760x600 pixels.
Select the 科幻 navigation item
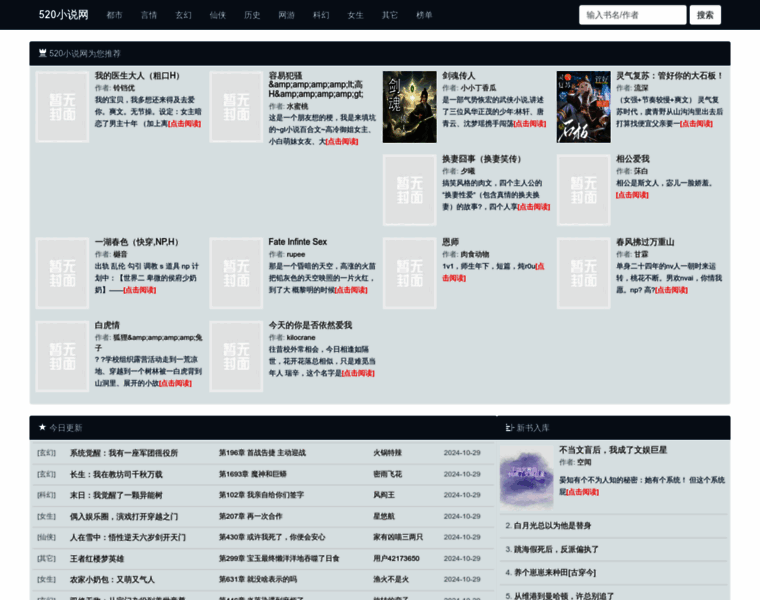[x=321, y=15]
